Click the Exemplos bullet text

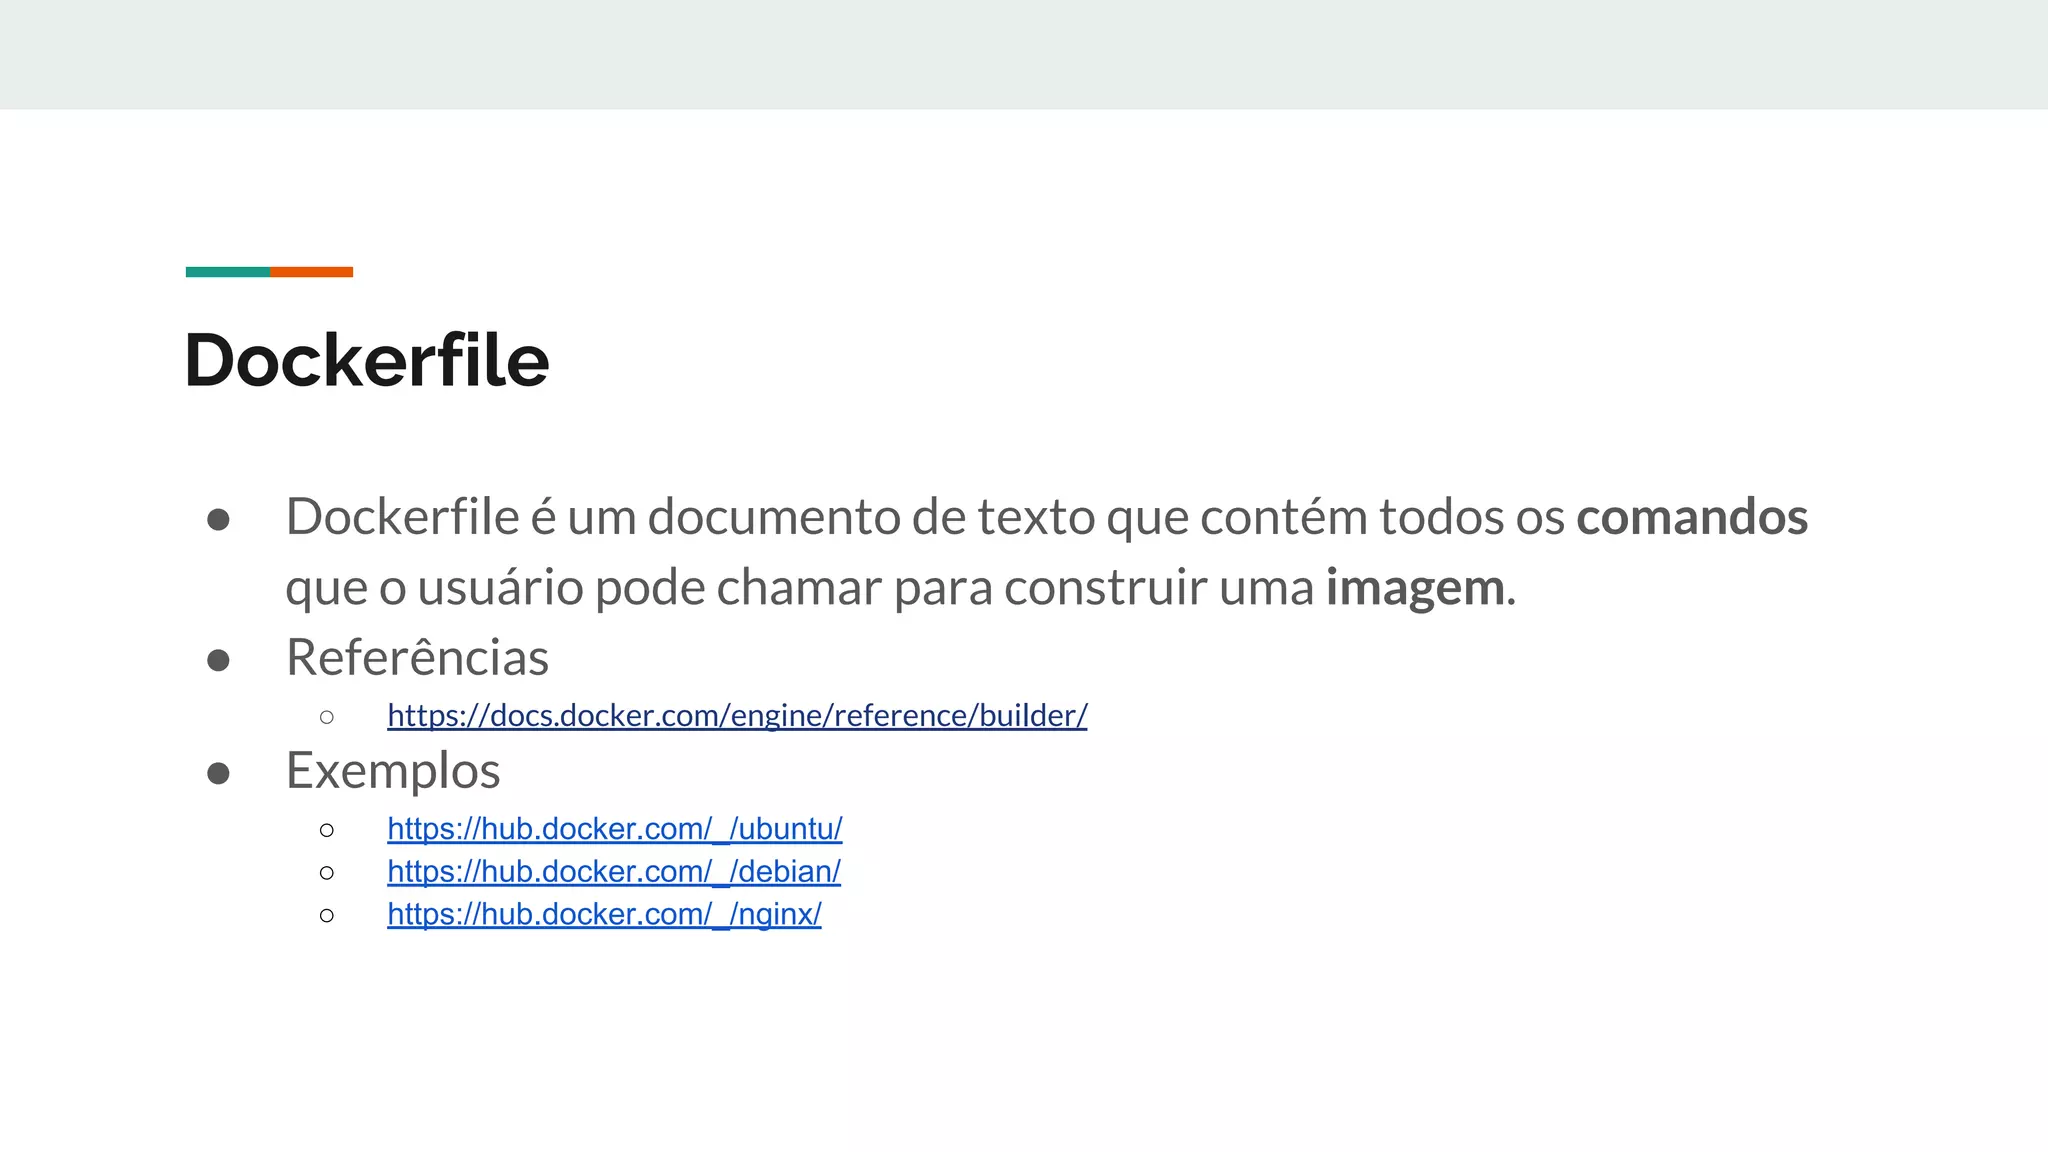pyautogui.click(x=393, y=771)
